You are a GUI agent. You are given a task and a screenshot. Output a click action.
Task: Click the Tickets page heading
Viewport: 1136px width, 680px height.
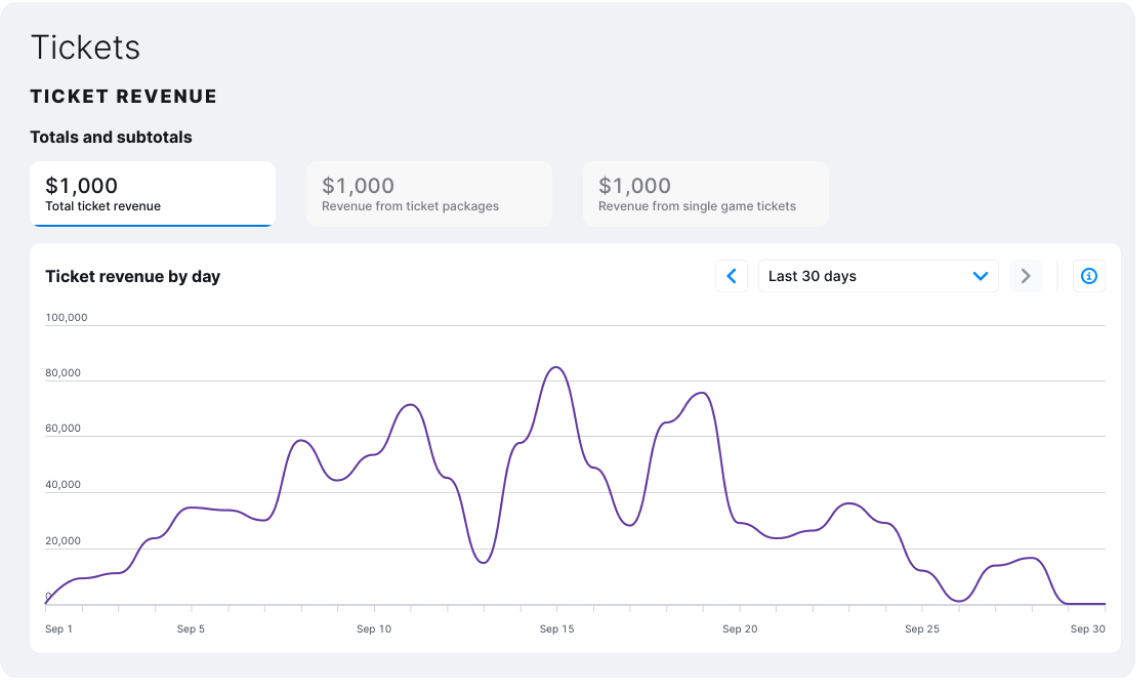coord(85,48)
